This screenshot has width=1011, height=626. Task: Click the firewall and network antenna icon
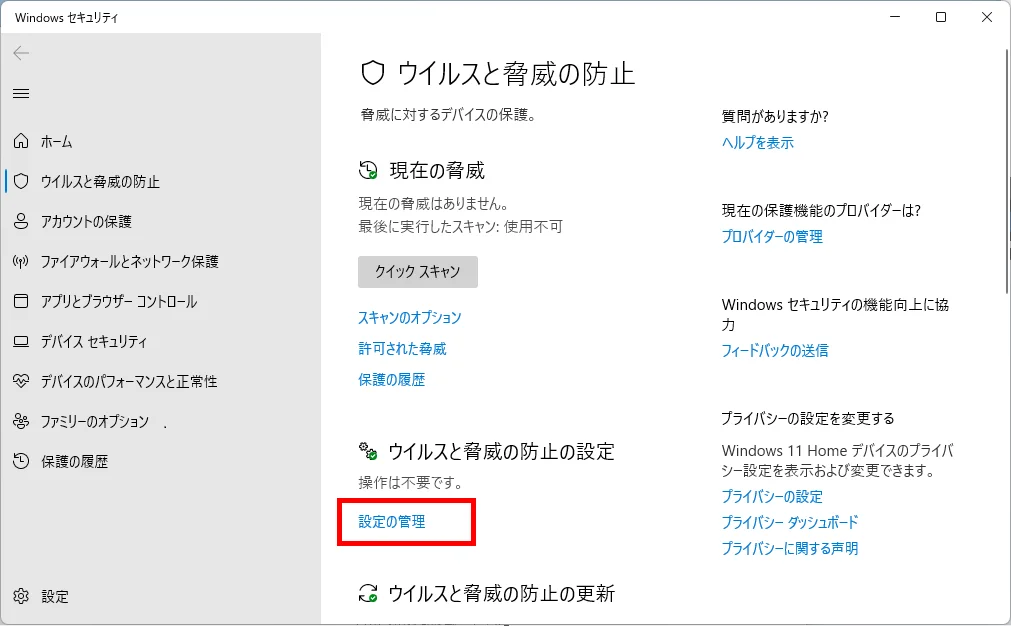(x=21, y=262)
